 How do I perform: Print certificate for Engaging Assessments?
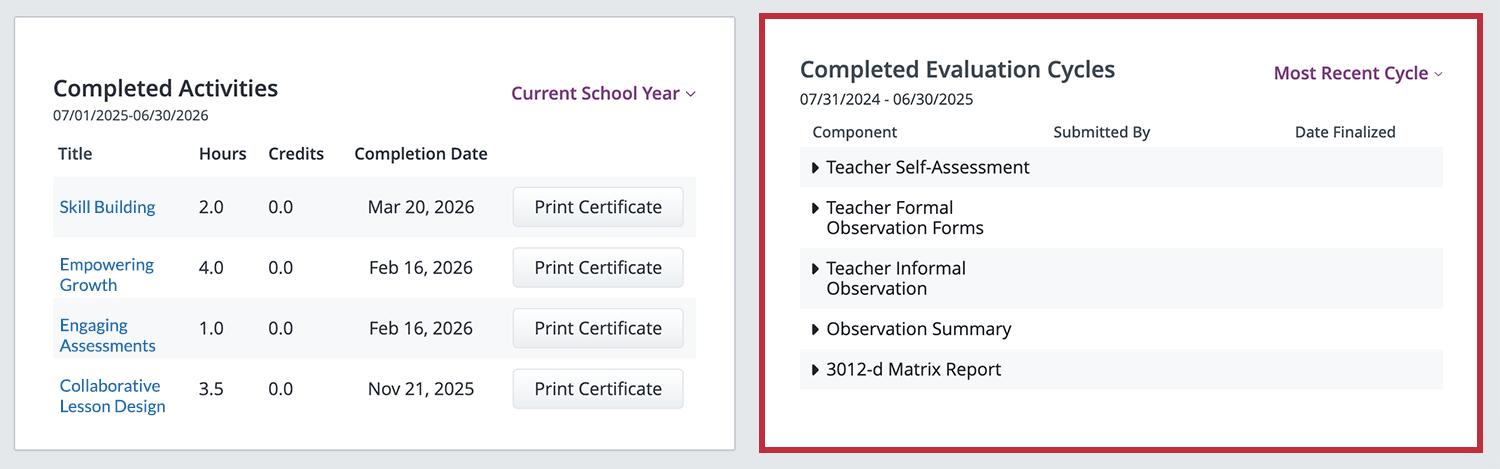[598, 328]
